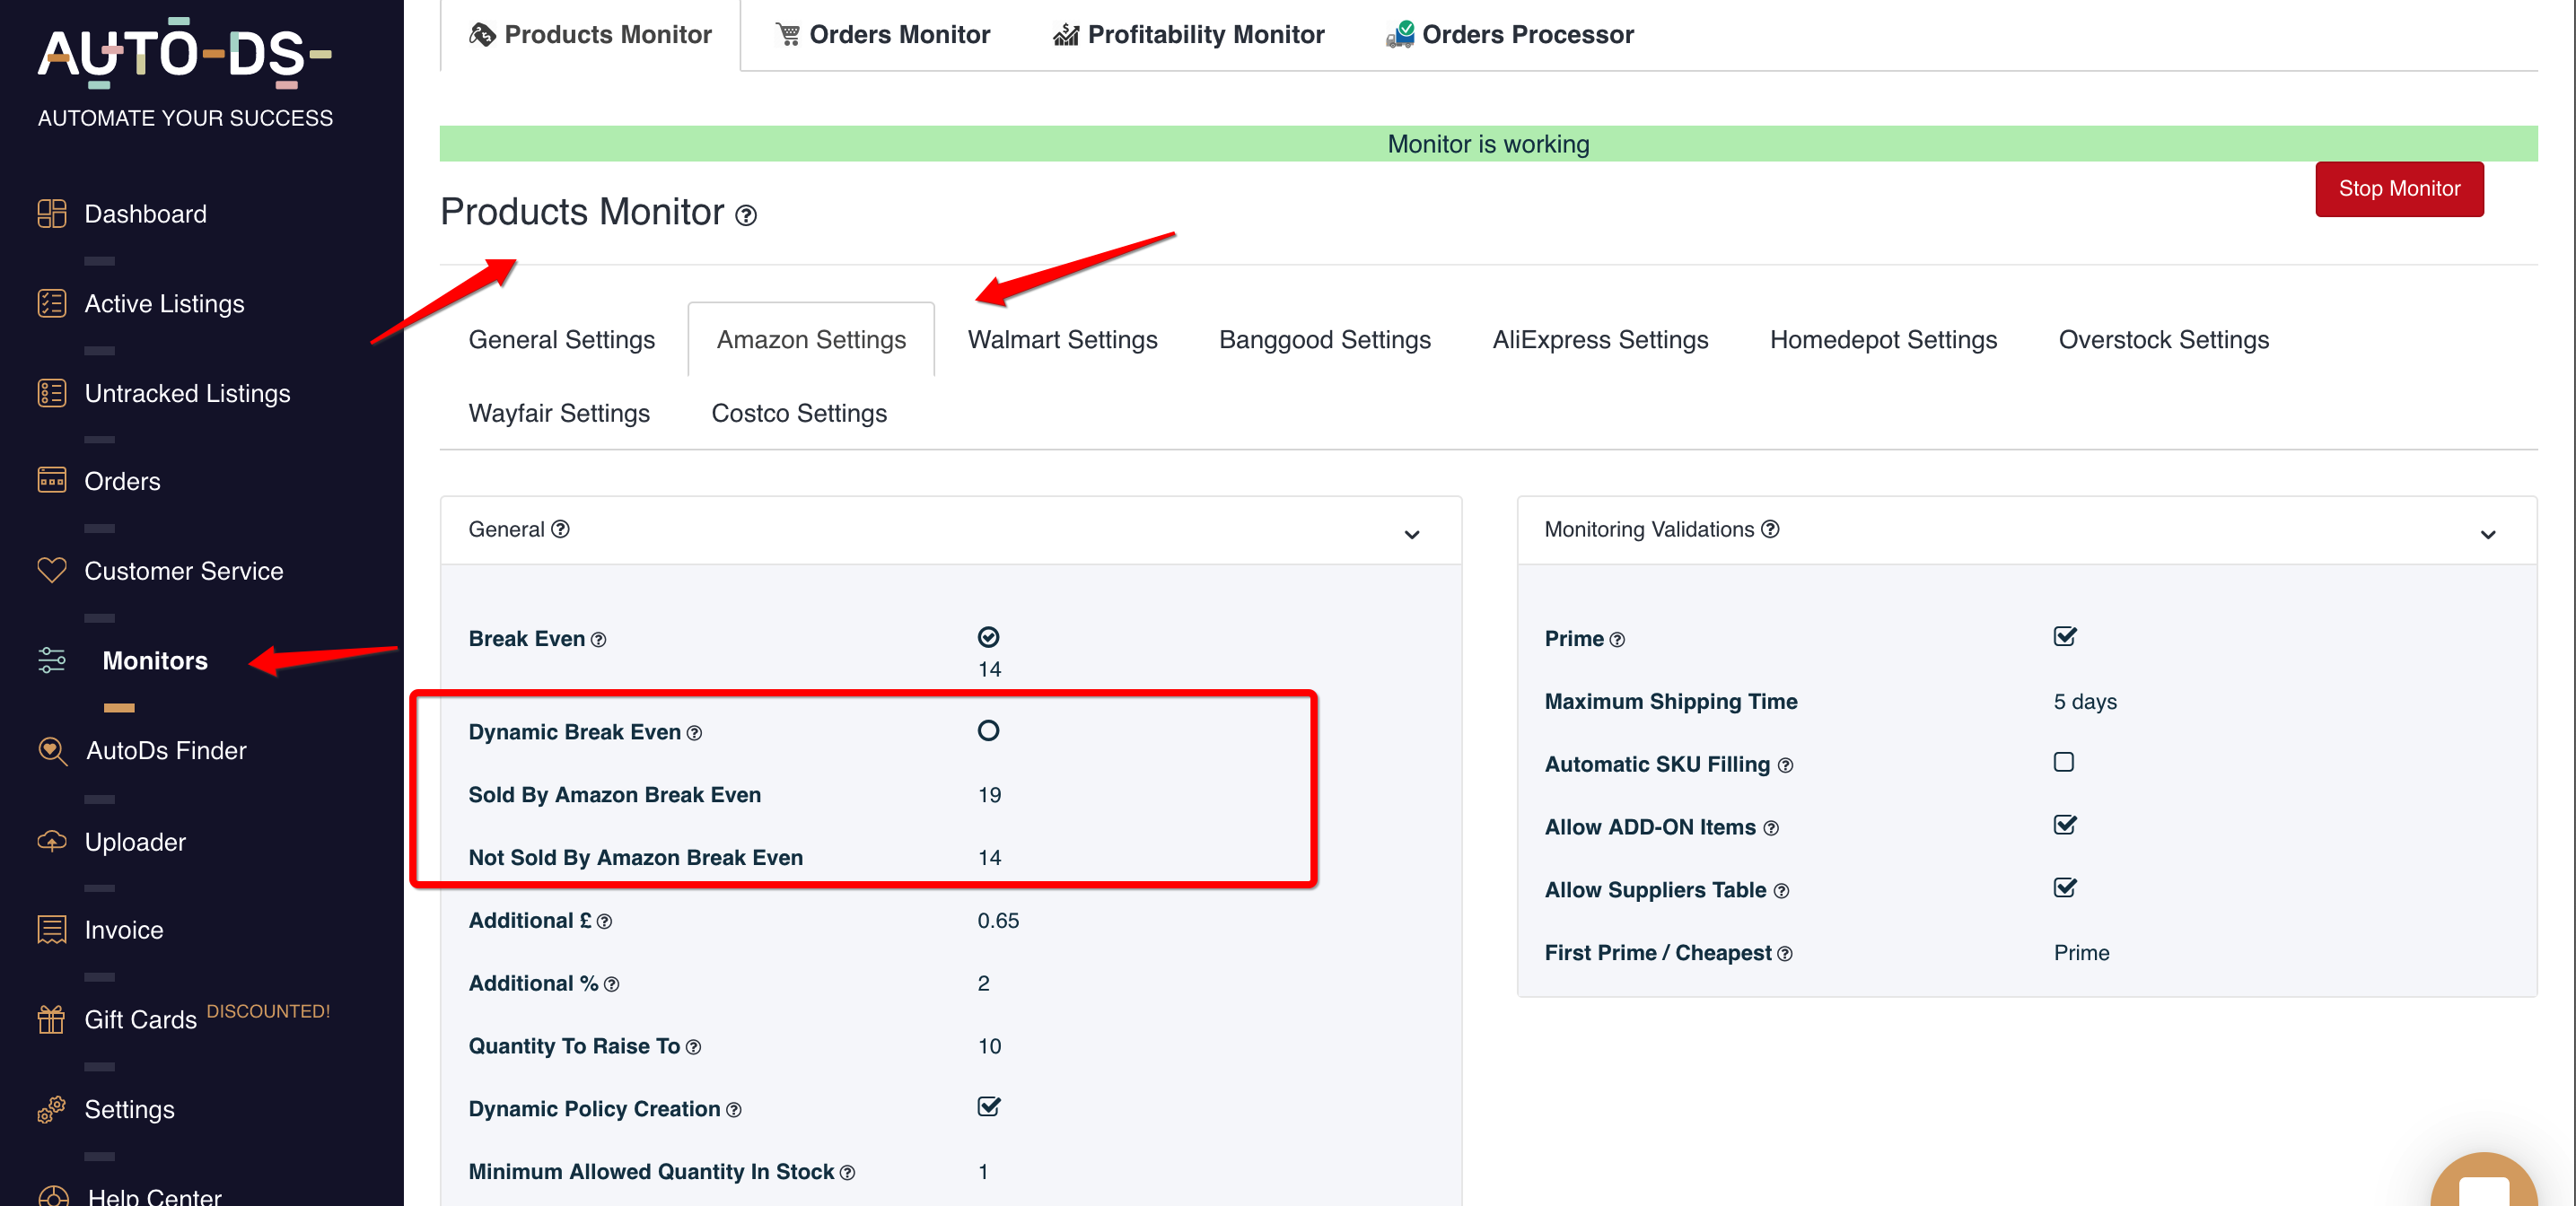Click help icon beside Allow Suppliers Table

coord(1781,891)
